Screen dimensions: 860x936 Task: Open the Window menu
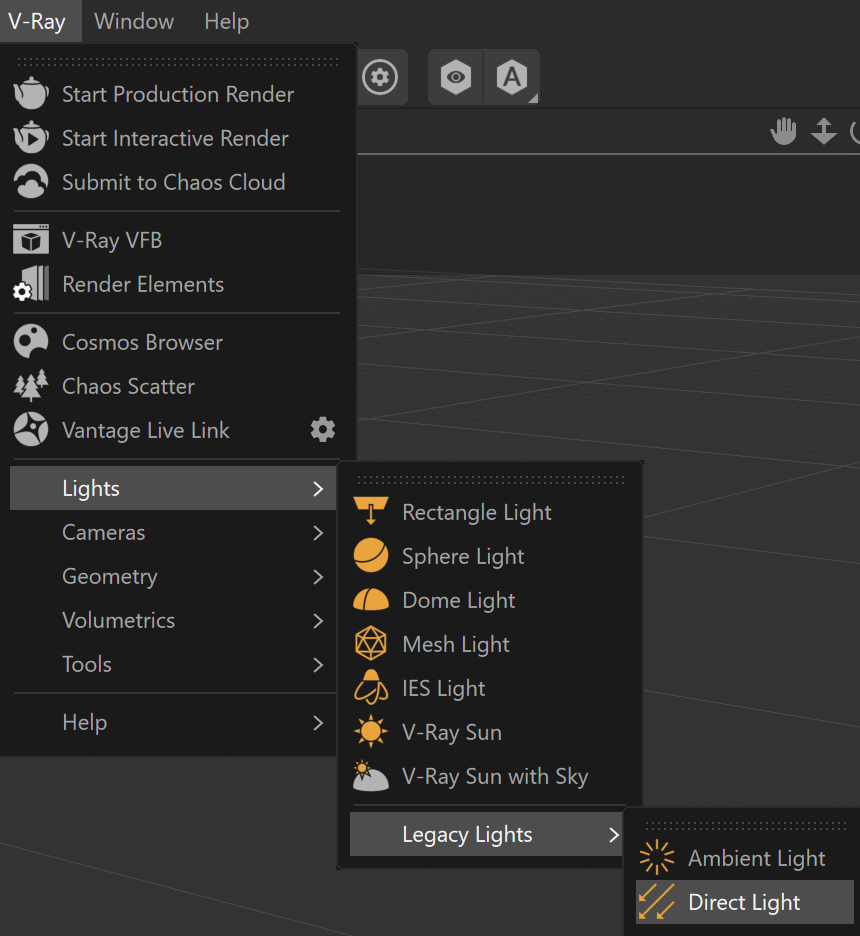[134, 21]
